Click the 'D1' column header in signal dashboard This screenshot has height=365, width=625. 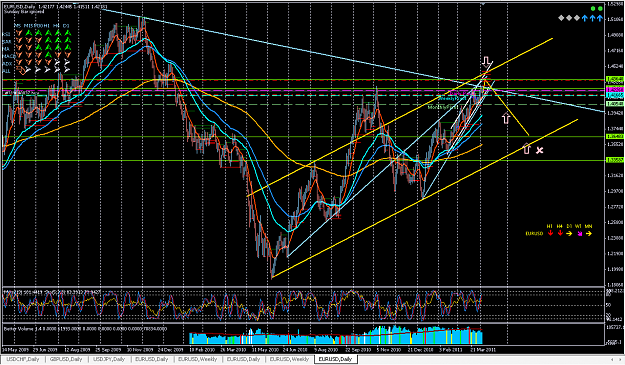(66, 26)
